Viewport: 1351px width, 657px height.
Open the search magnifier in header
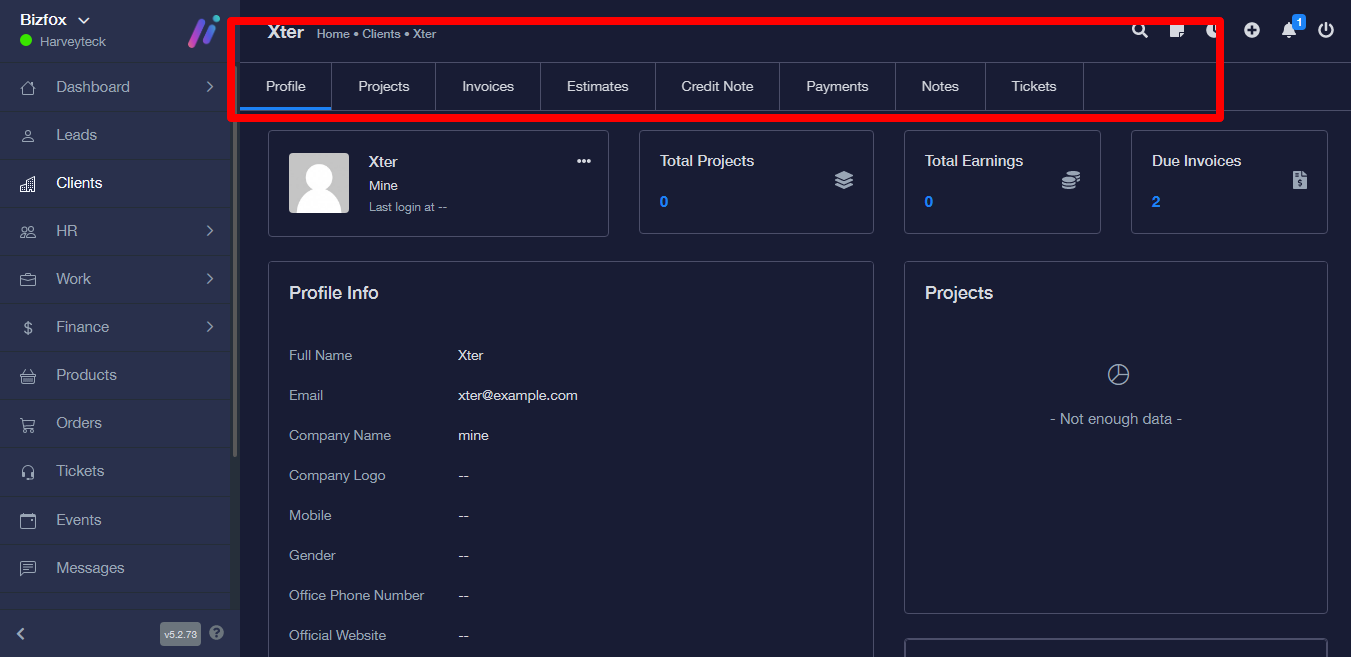click(x=1140, y=31)
